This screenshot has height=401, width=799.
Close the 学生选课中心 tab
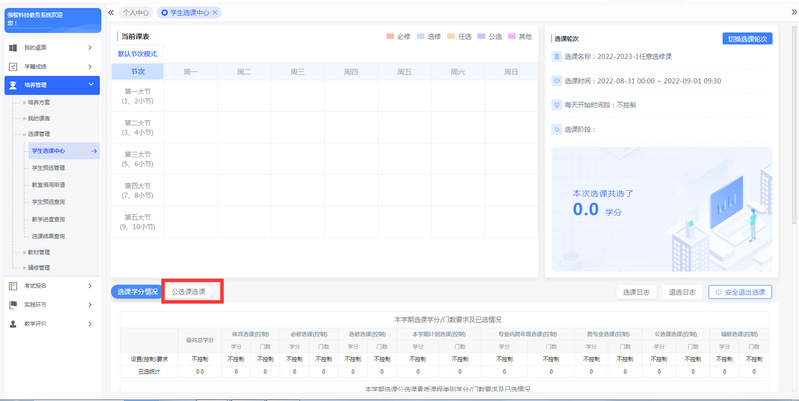pyautogui.click(x=216, y=12)
